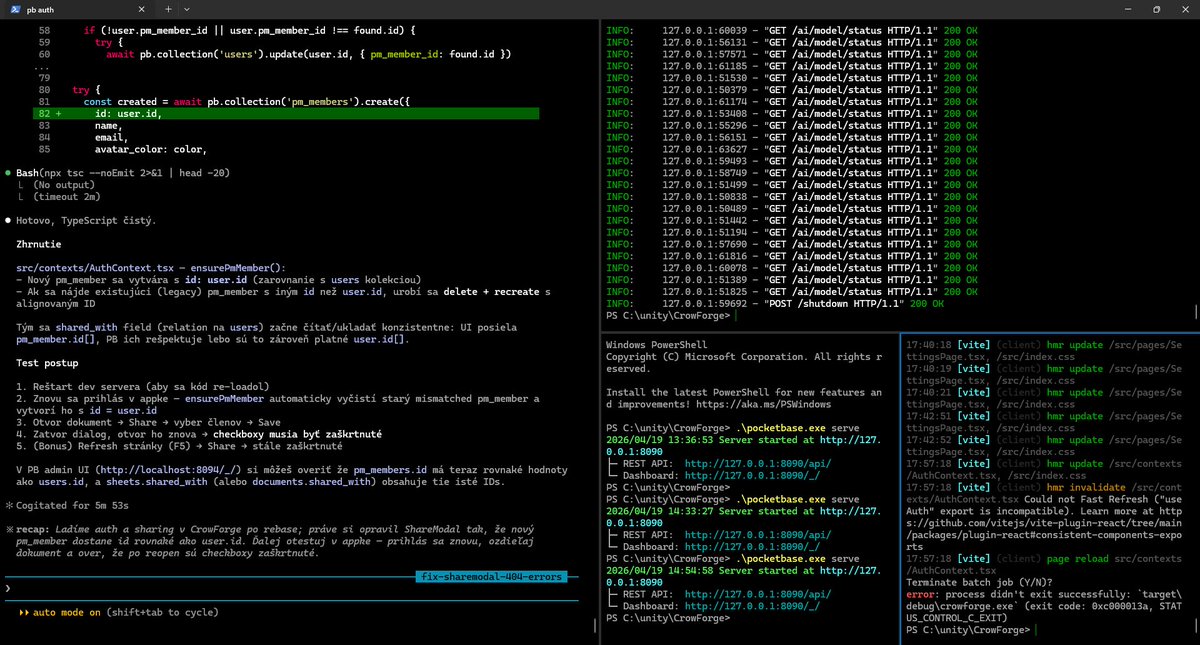The width and height of the screenshot is (1200, 645).
Task: Maximize the terminal window
Action: click(x=1156, y=8)
